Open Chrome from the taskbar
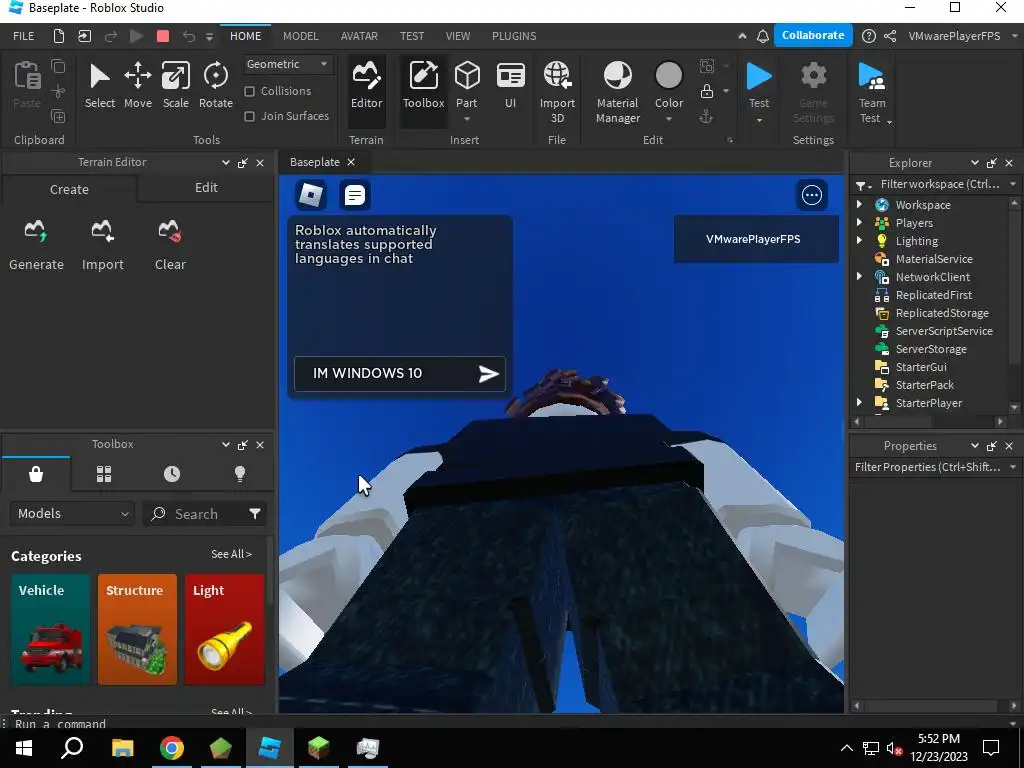This screenshot has width=1024, height=768. point(172,748)
